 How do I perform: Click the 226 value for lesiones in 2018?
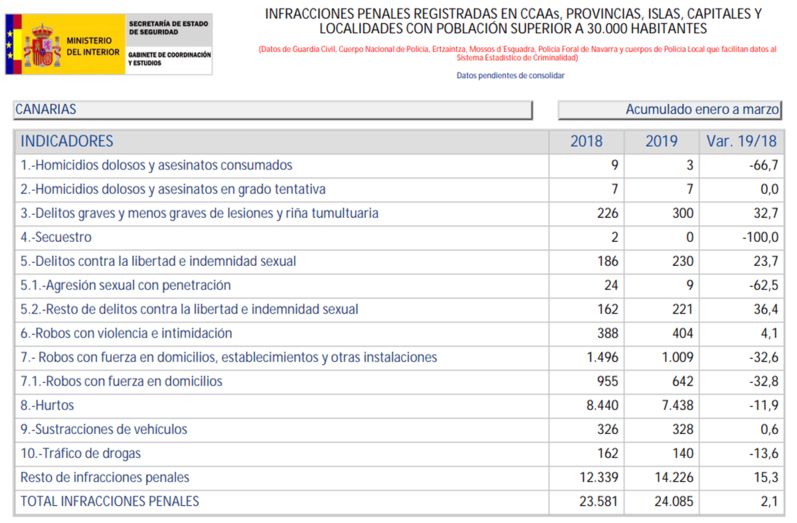coord(607,213)
